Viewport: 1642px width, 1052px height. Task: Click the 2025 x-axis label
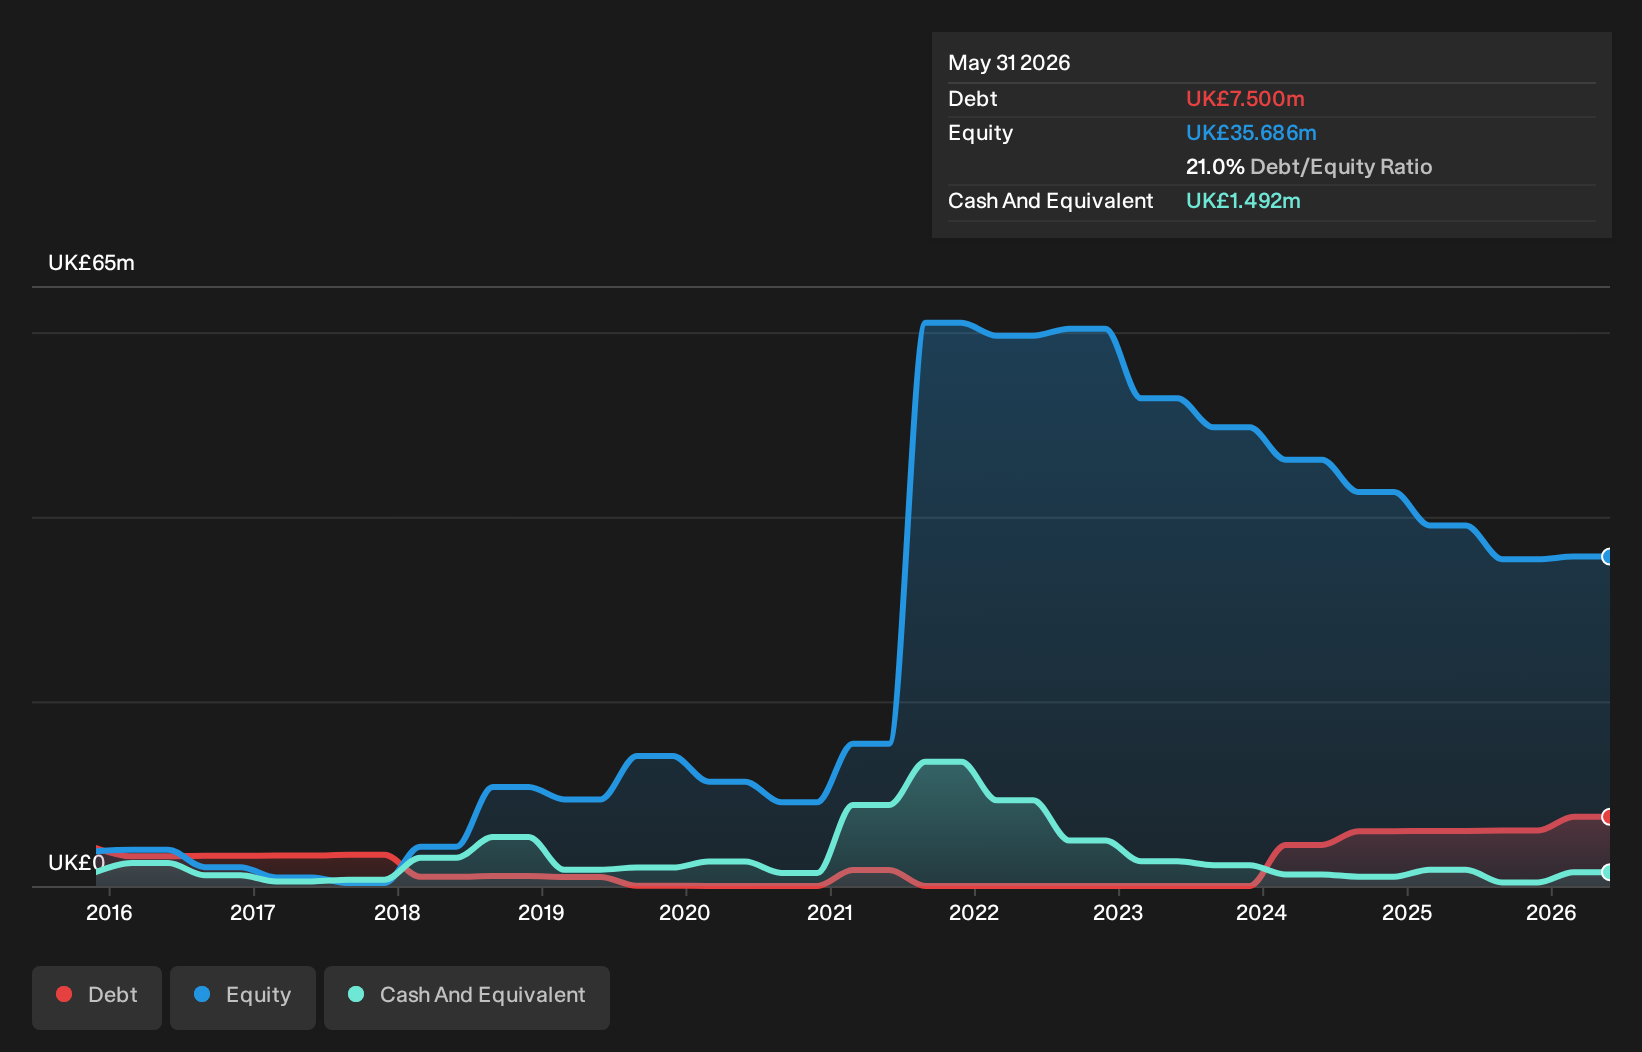1407,912
